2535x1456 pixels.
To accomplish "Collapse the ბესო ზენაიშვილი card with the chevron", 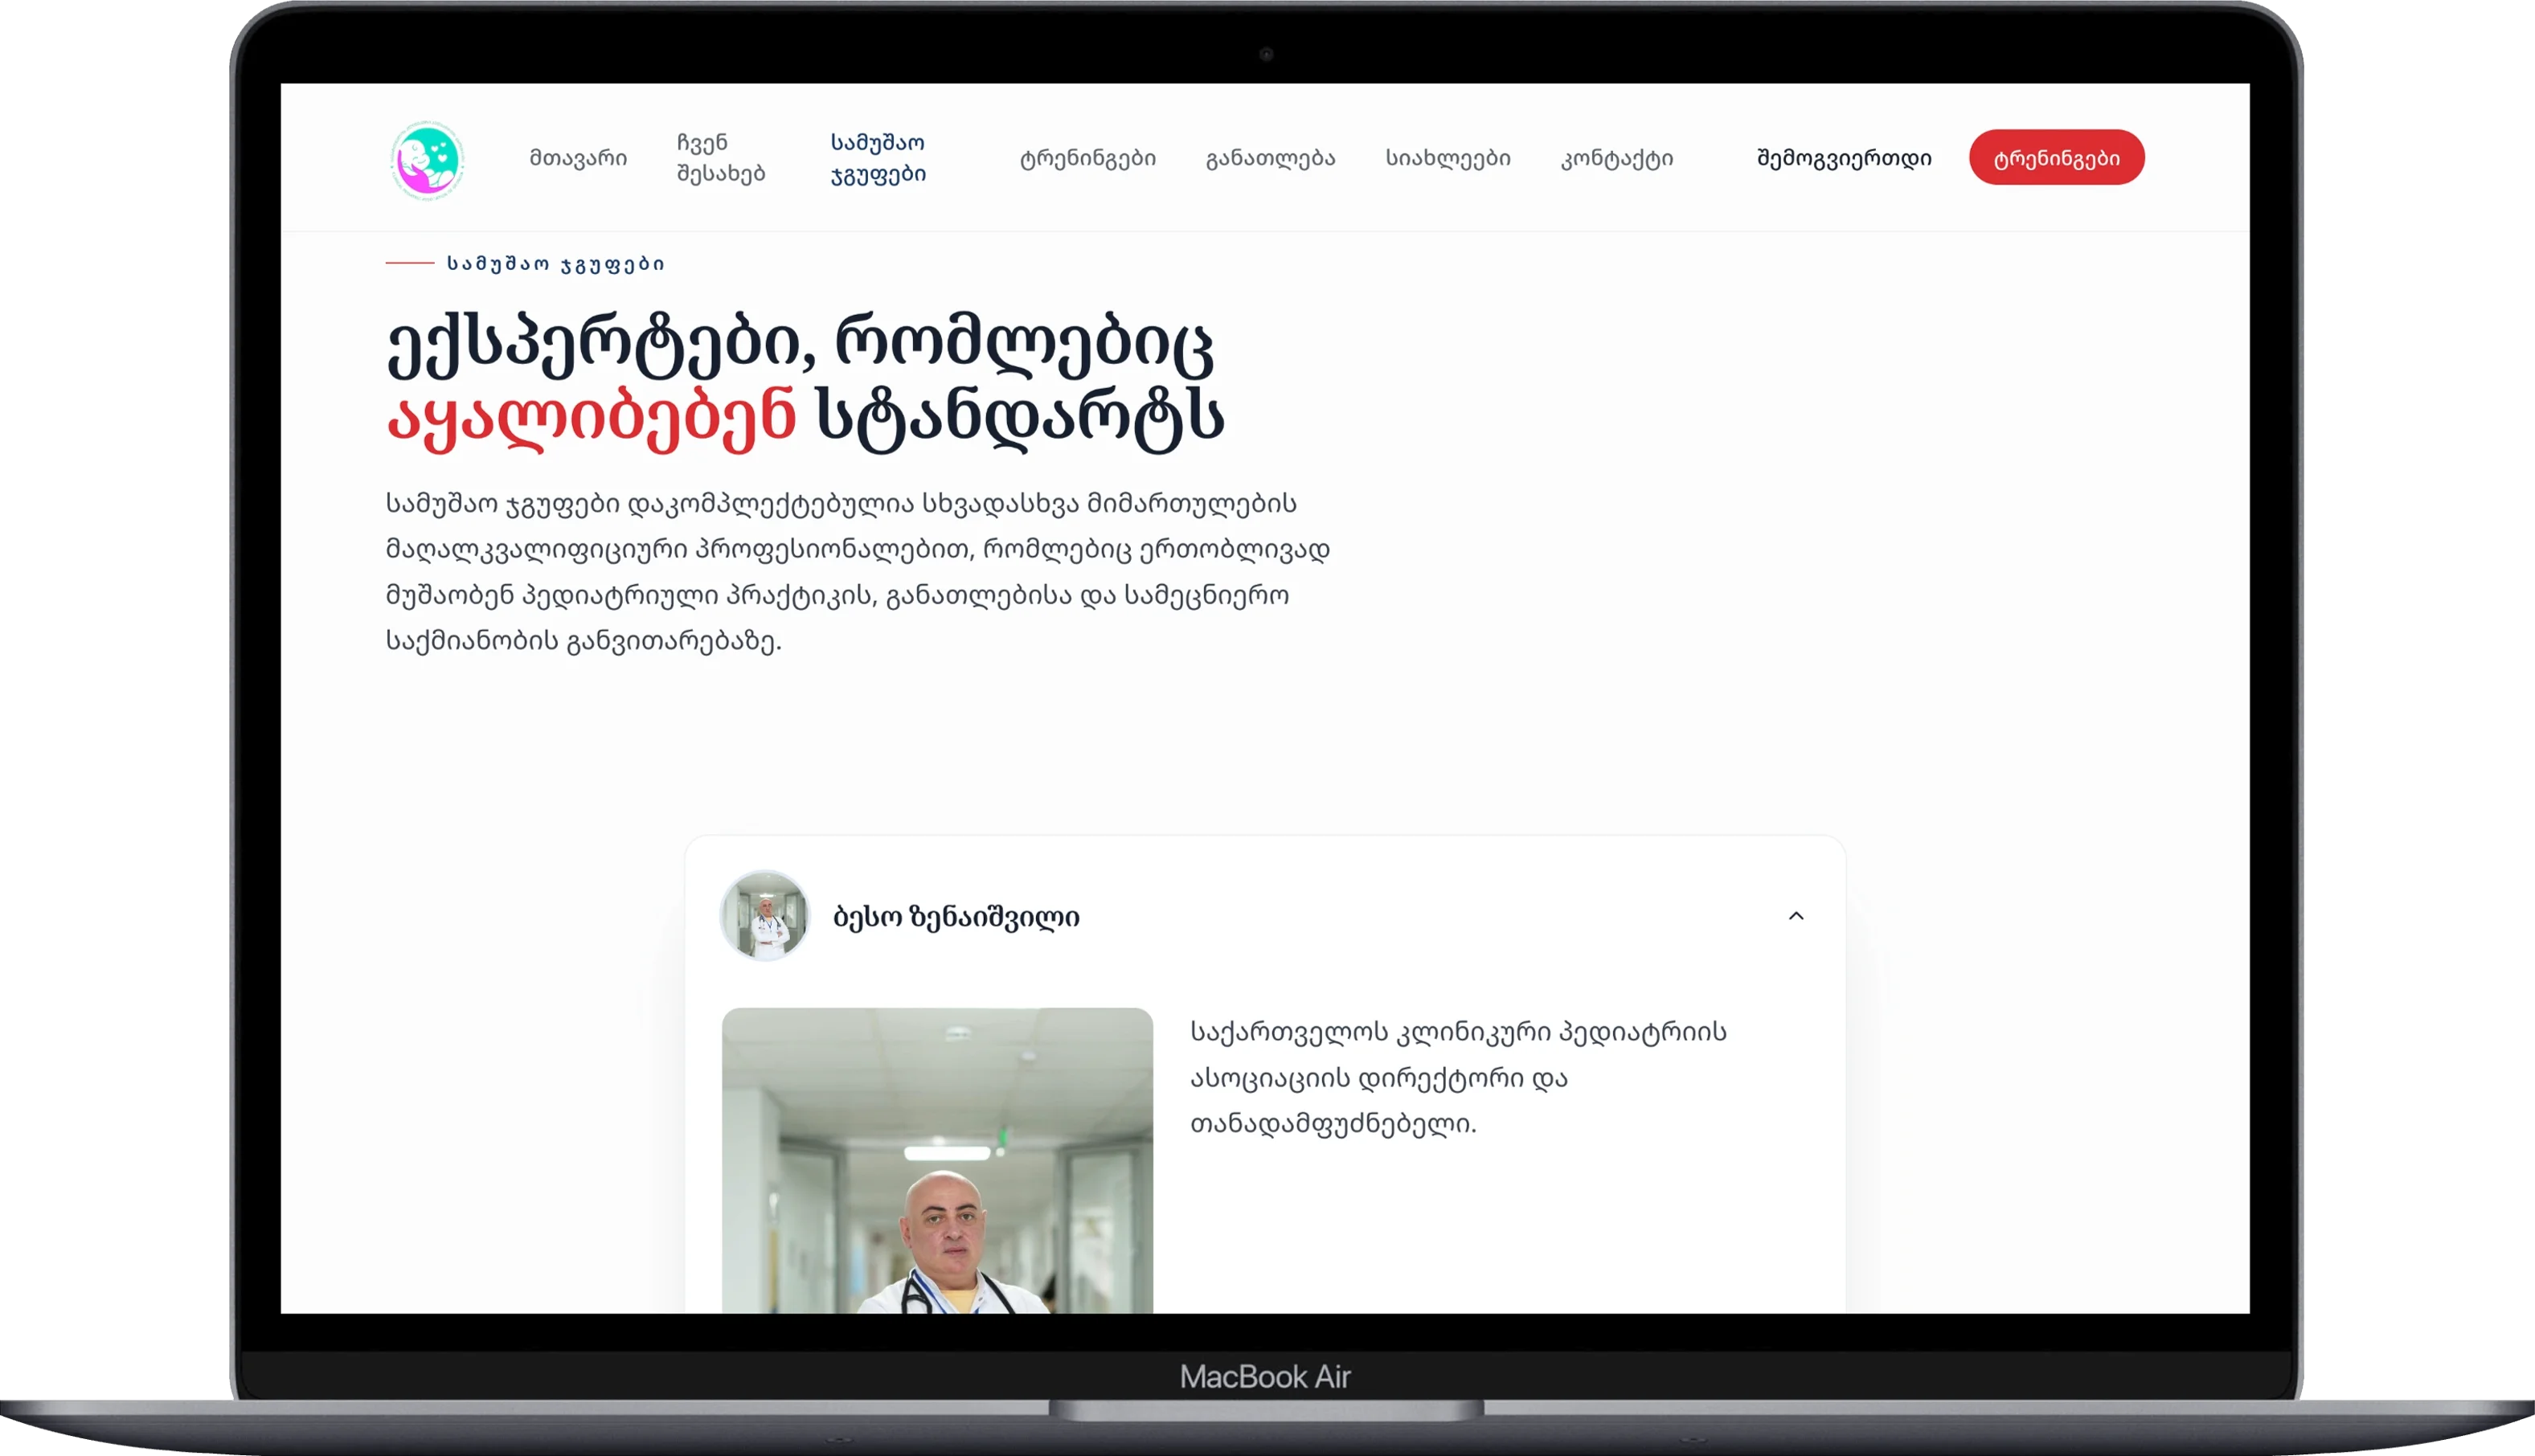I will pyautogui.click(x=1796, y=916).
